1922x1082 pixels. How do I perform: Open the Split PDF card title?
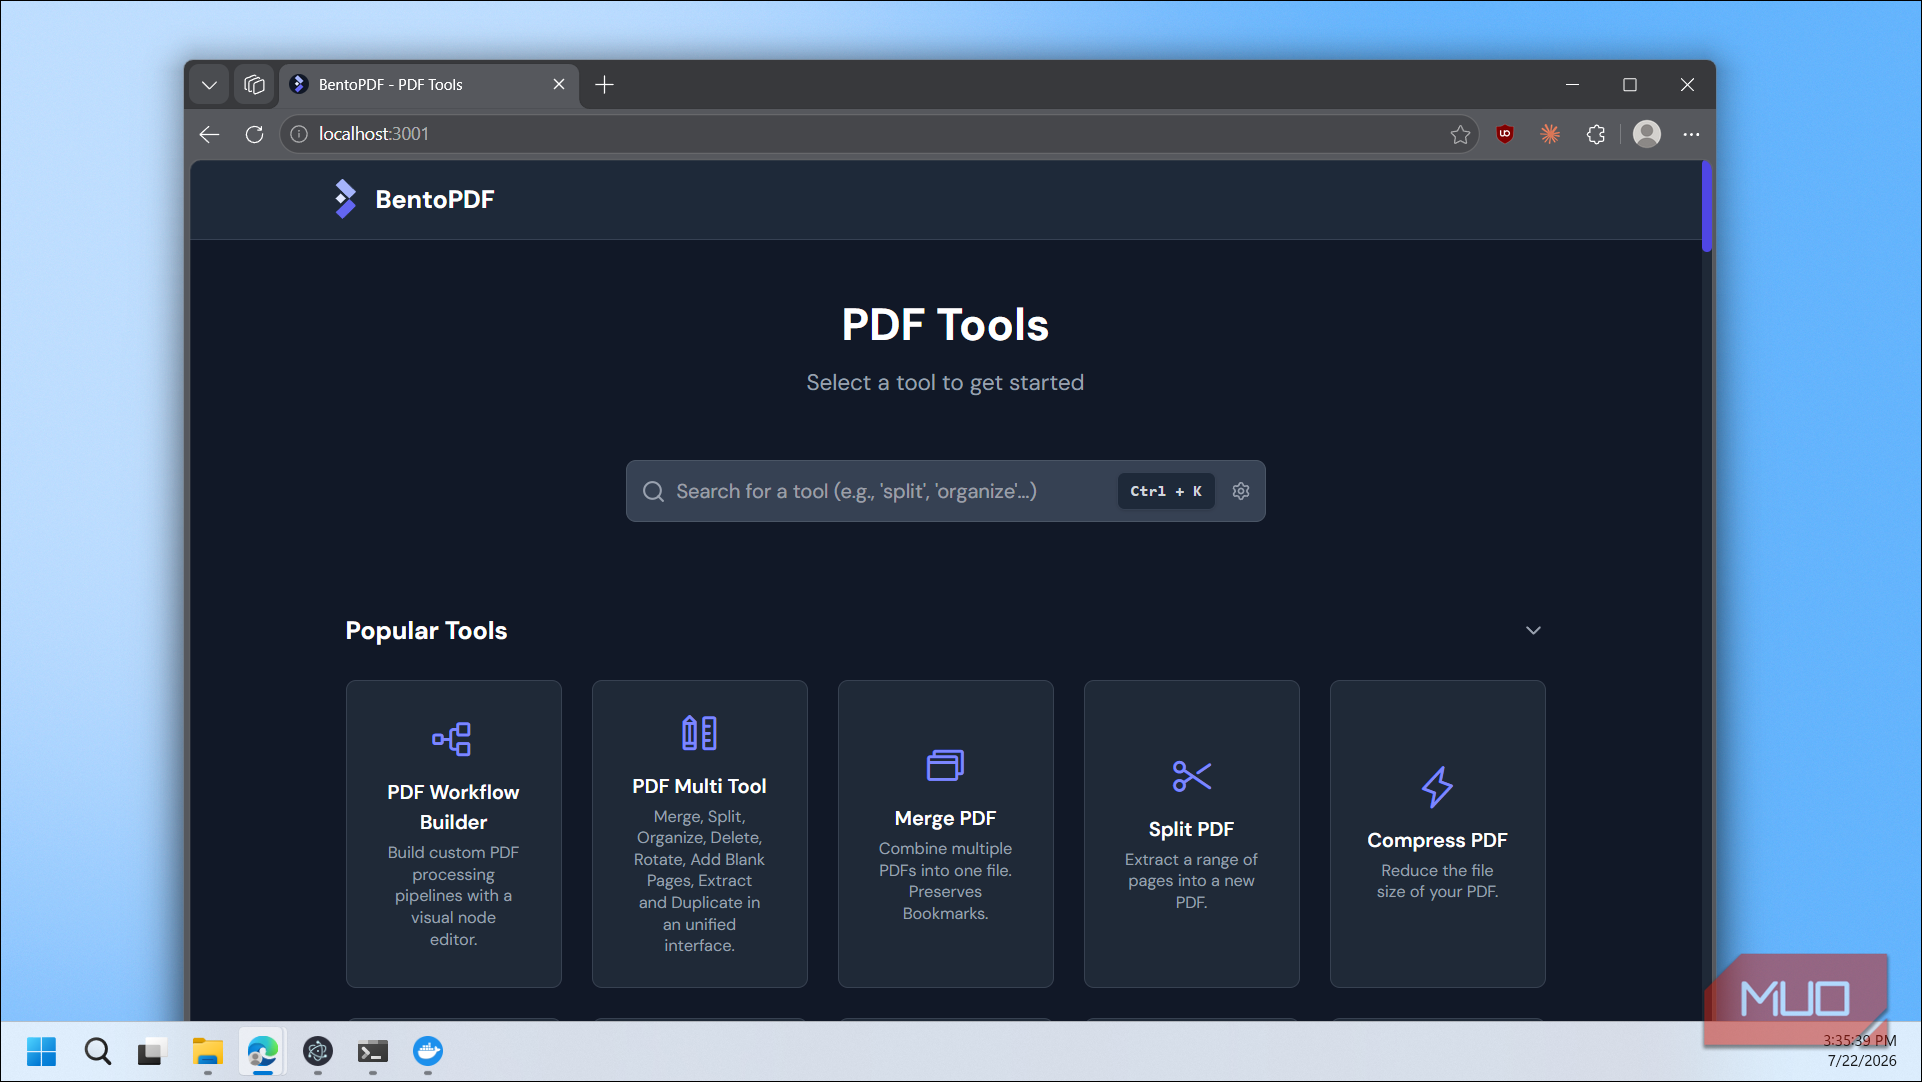coord(1191,829)
